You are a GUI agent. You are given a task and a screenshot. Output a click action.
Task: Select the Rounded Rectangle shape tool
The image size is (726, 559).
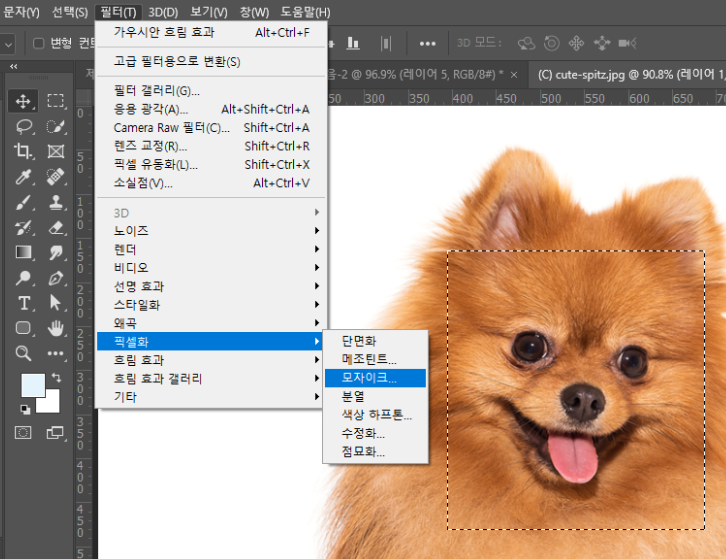click(x=23, y=328)
